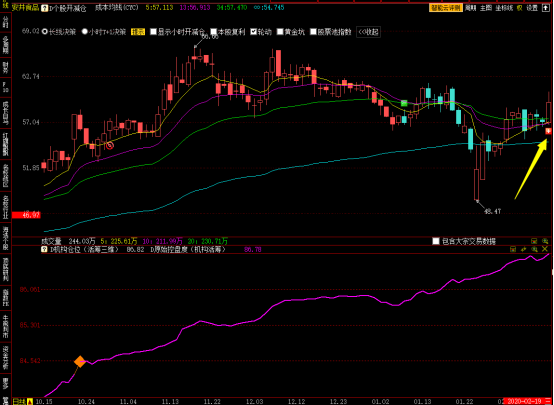Click the 62.74 price level on the axis
Screen dimensions: 554x405
31,76
